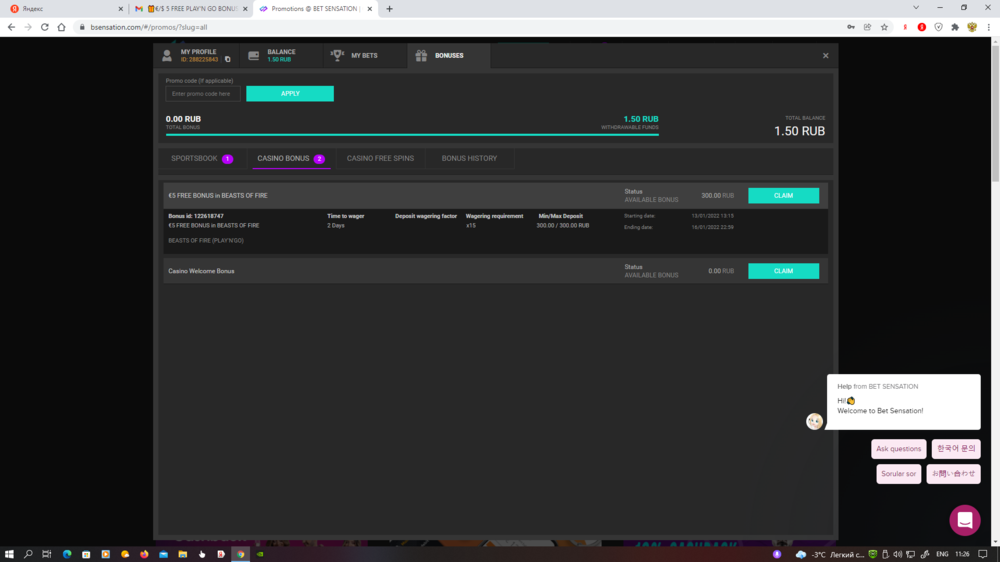Bookmark this page with star icon
1000x562 pixels.
coord(884,27)
